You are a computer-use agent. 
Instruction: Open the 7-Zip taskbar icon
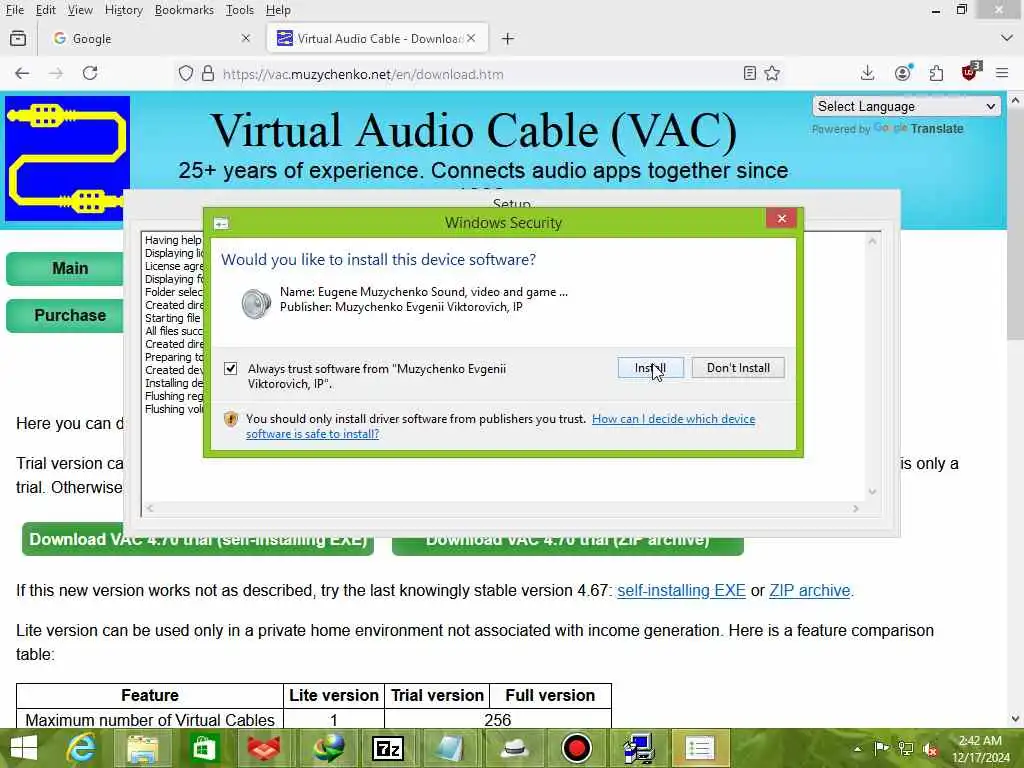[x=388, y=748]
